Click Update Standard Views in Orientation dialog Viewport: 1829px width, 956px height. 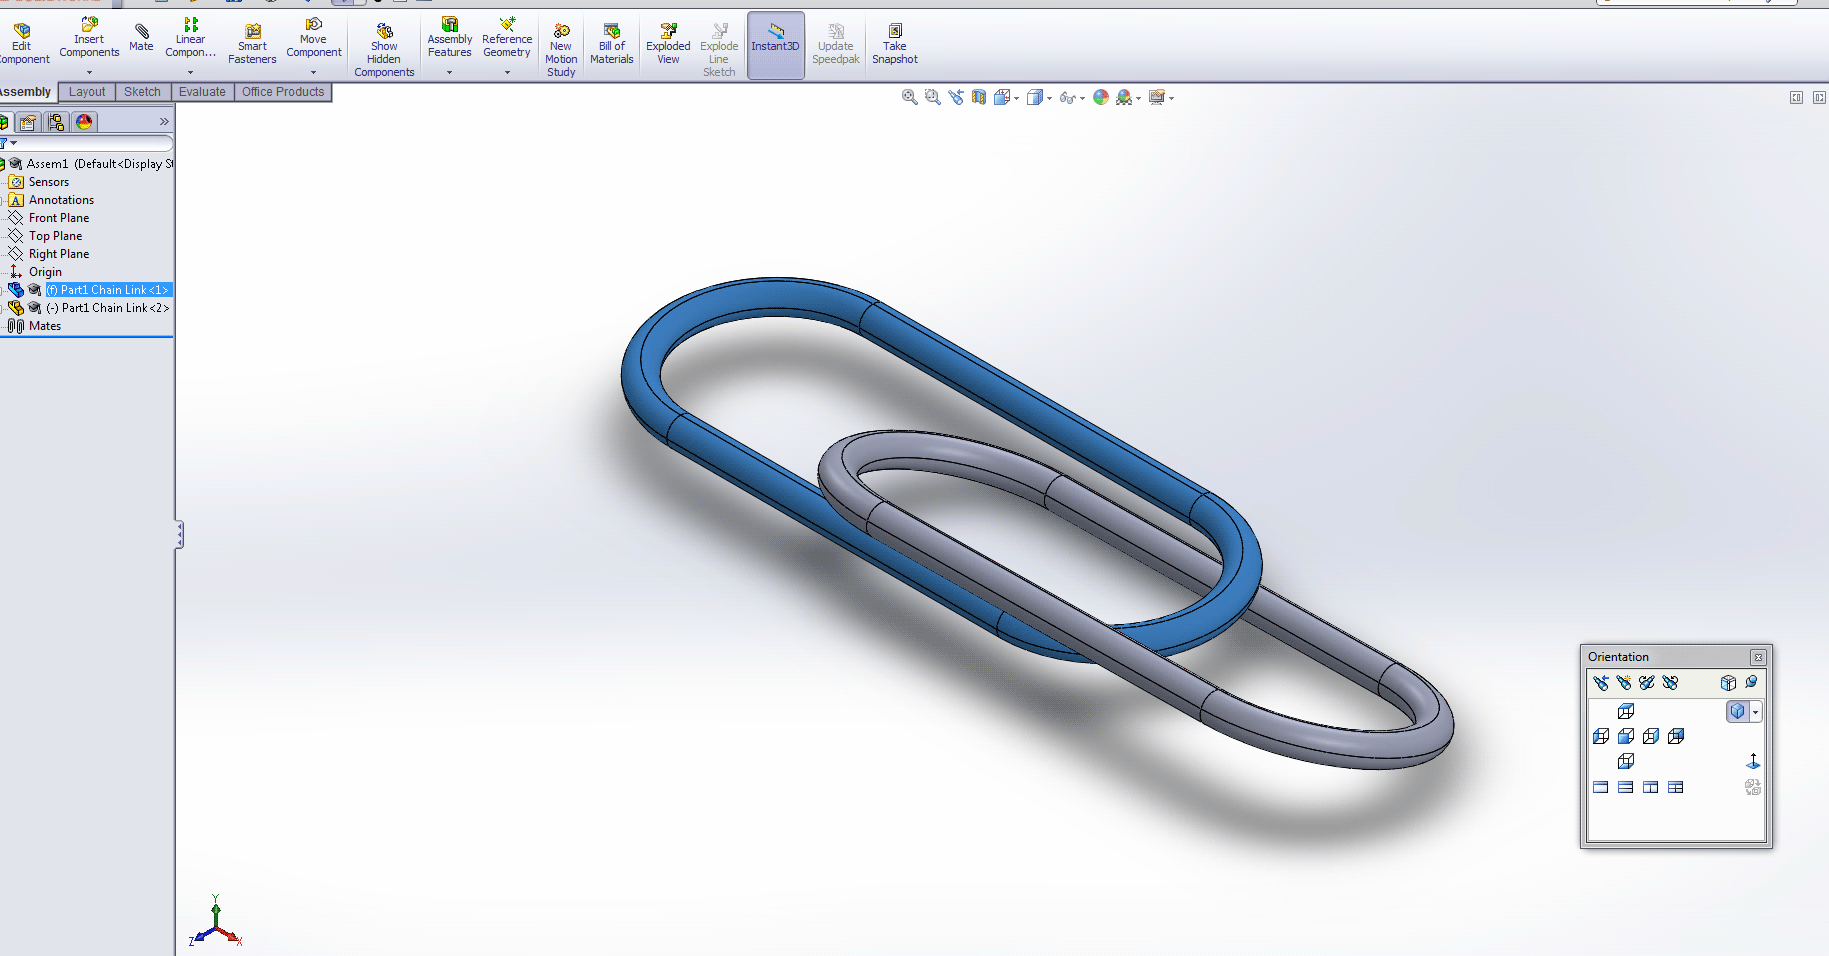(x=1647, y=682)
